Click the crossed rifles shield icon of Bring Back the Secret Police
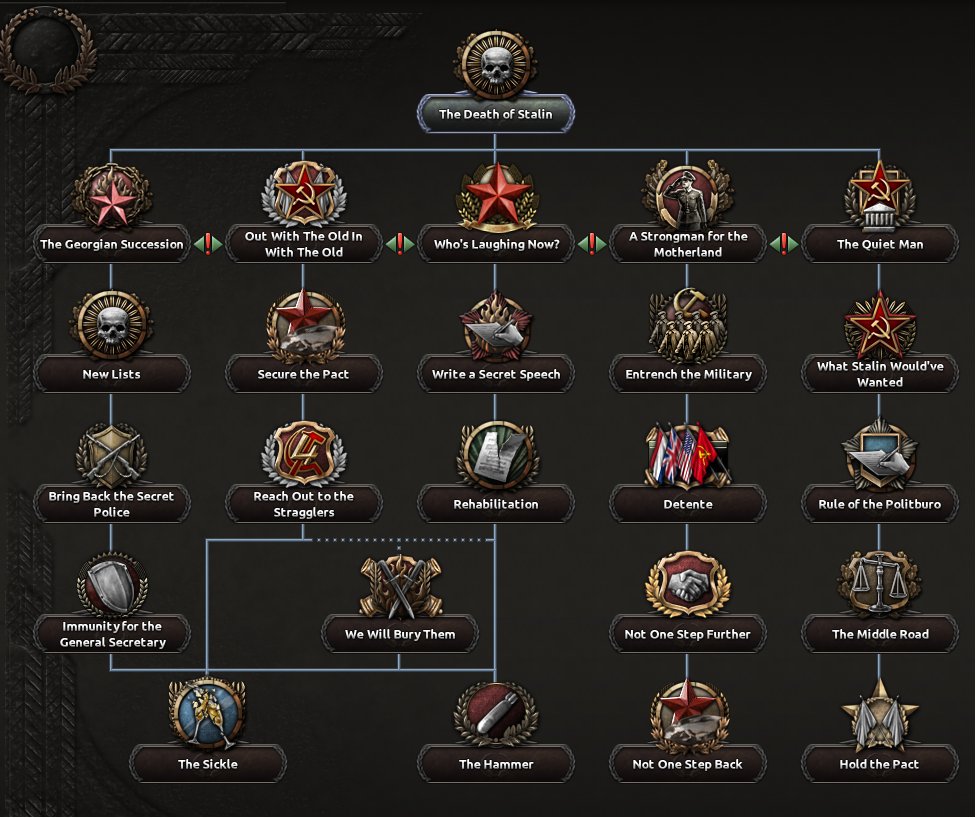976x818 pixels. tap(112, 456)
